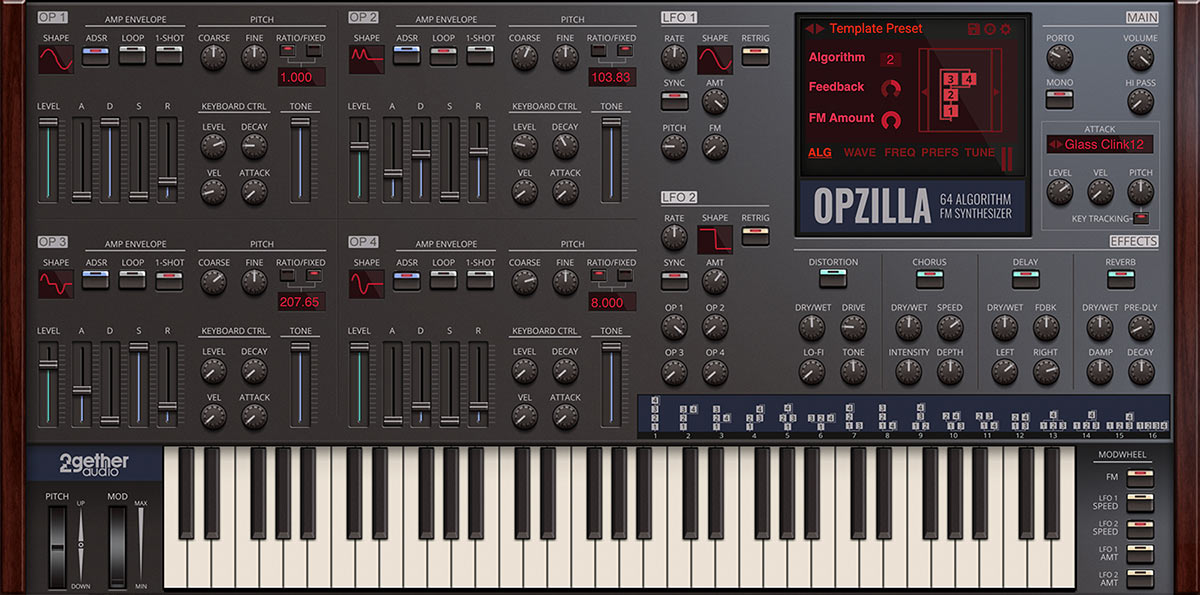Open the PREFS tab in the display
Screen dimensions: 1200x595
click(x=939, y=153)
